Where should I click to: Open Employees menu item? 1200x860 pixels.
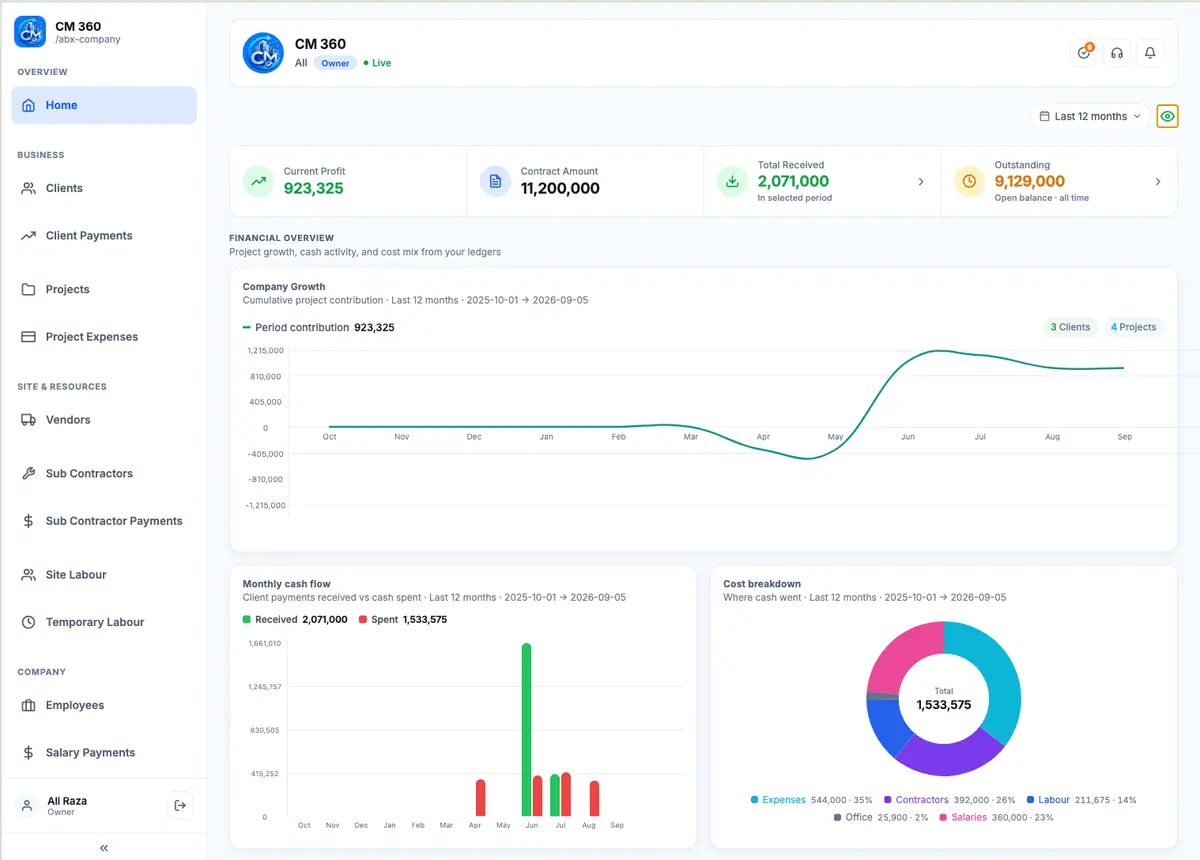pos(104,705)
